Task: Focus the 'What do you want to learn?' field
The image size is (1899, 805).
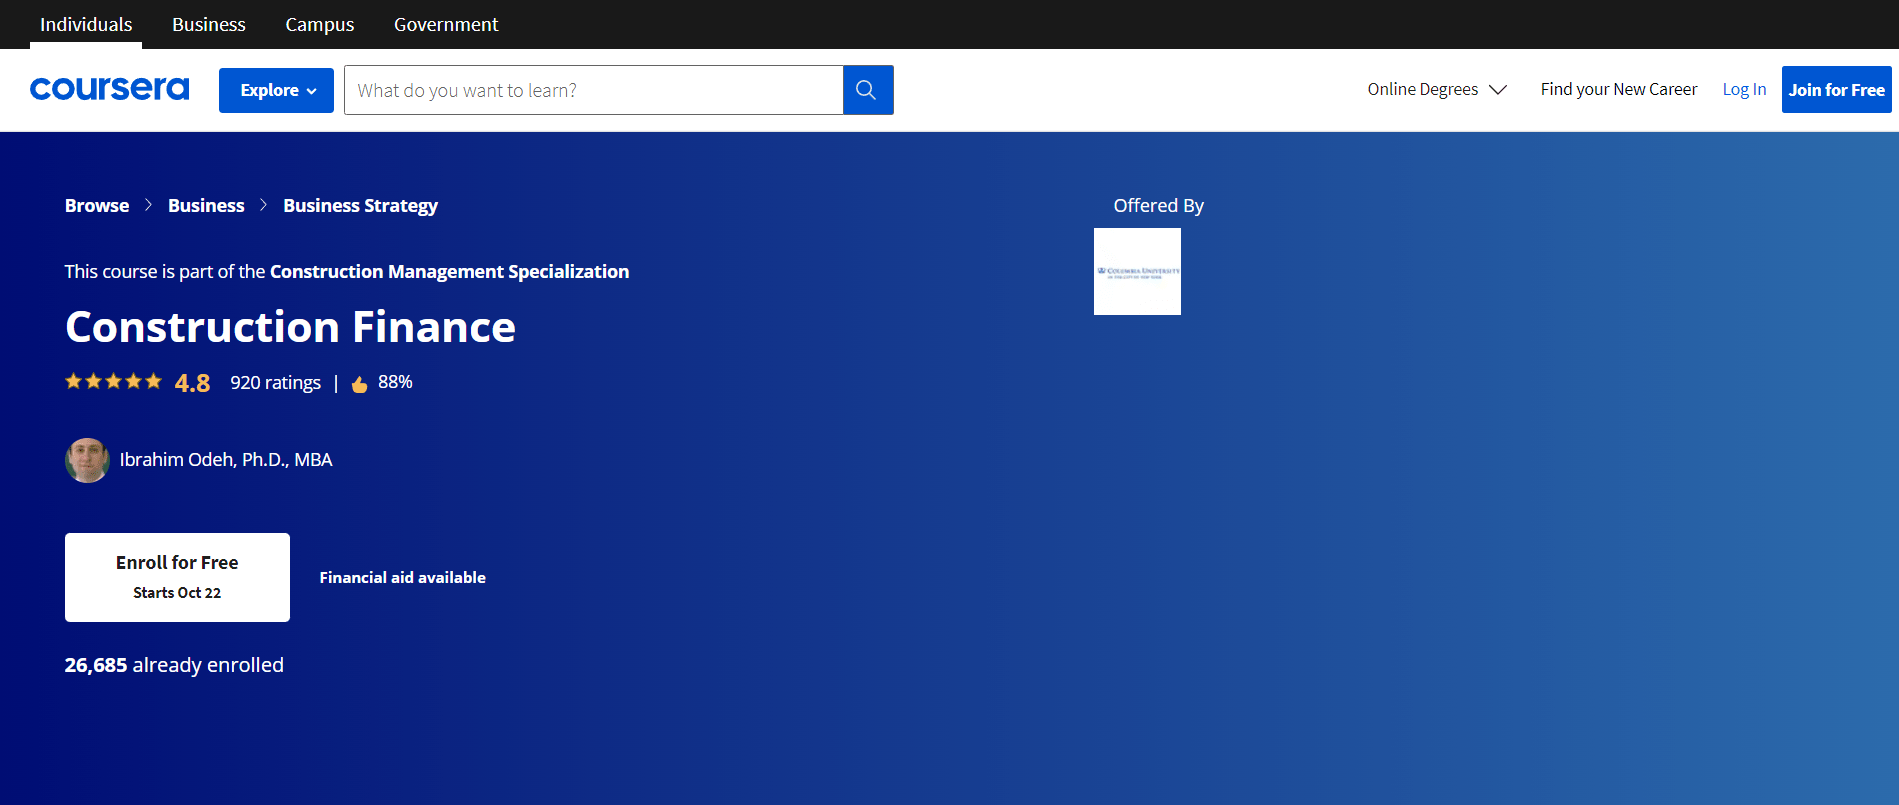Action: (593, 90)
